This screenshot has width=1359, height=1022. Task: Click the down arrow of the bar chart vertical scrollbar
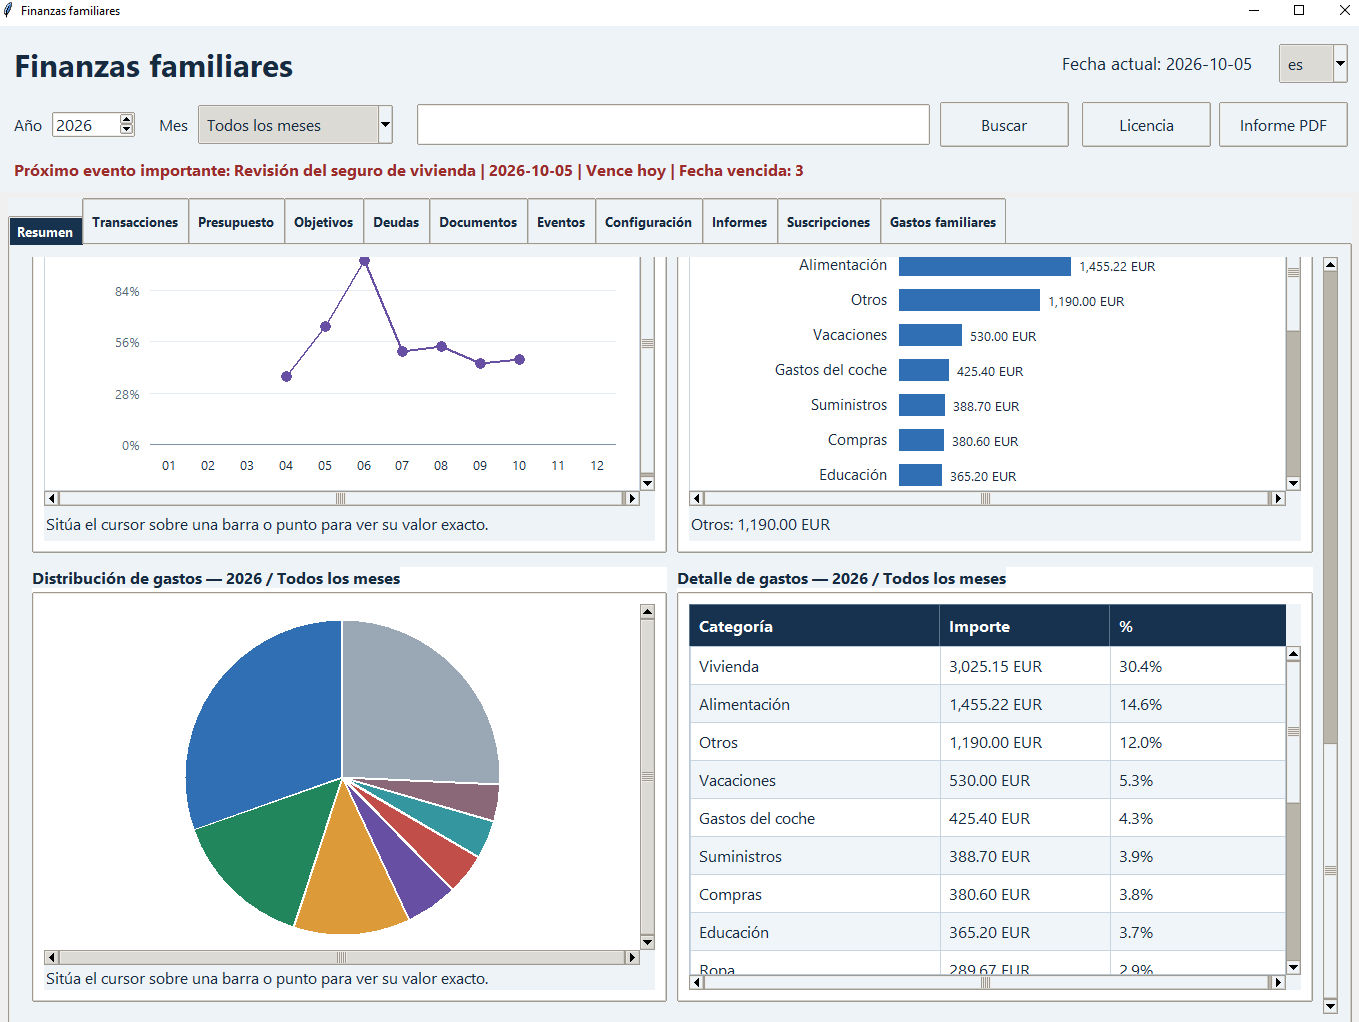pyautogui.click(x=1293, y=483)
